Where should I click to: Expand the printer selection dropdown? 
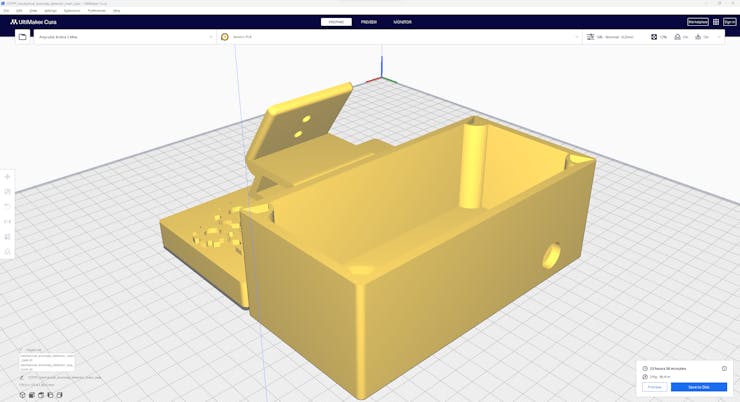[x=211, y=37]
